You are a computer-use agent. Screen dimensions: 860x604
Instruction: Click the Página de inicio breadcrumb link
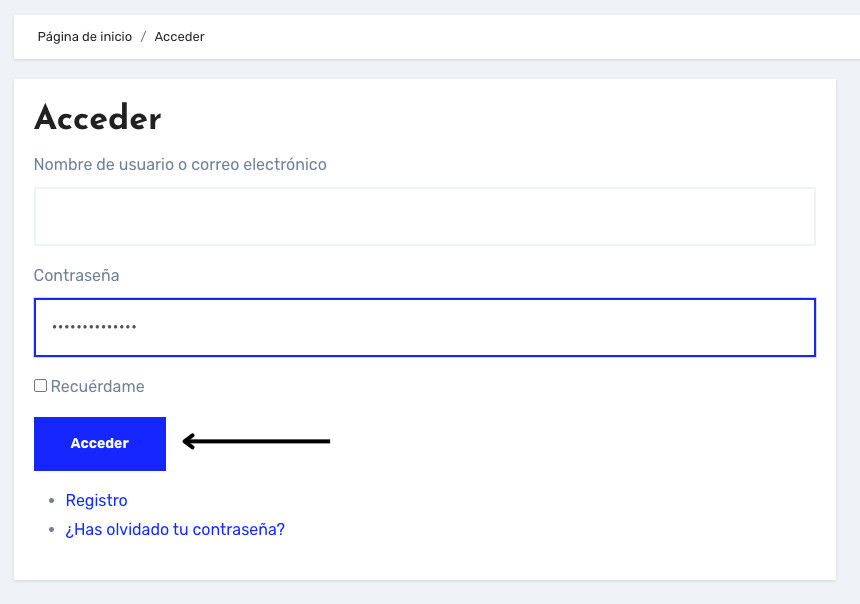[84, 37]
